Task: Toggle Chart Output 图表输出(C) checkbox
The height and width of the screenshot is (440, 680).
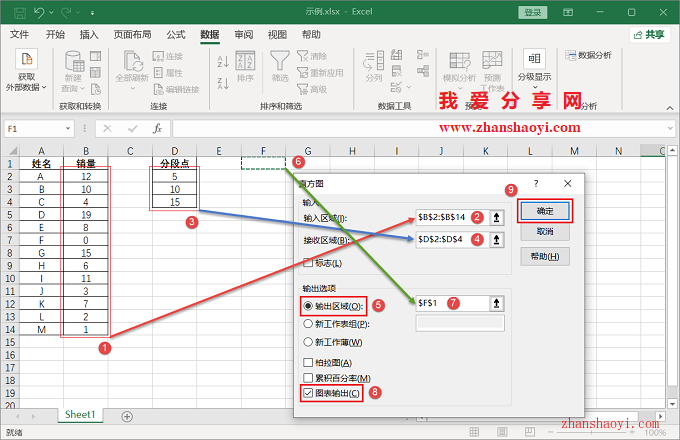Action: click(308, 393)
